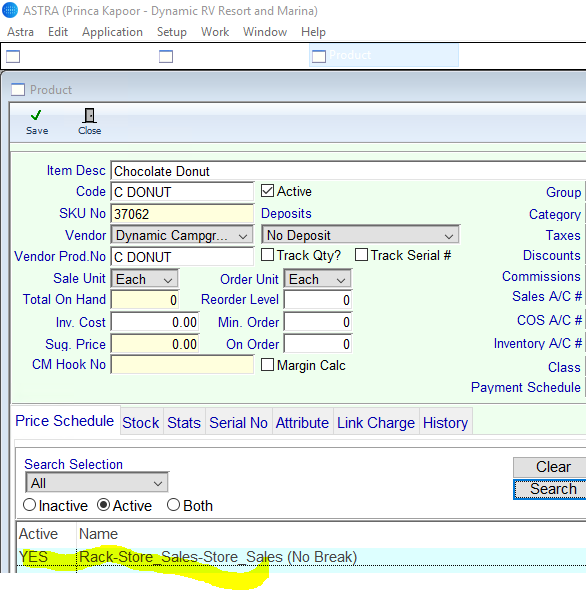Click the Close door icon
This screenshot has width=586, height=590.
click(x=90, y=116)
